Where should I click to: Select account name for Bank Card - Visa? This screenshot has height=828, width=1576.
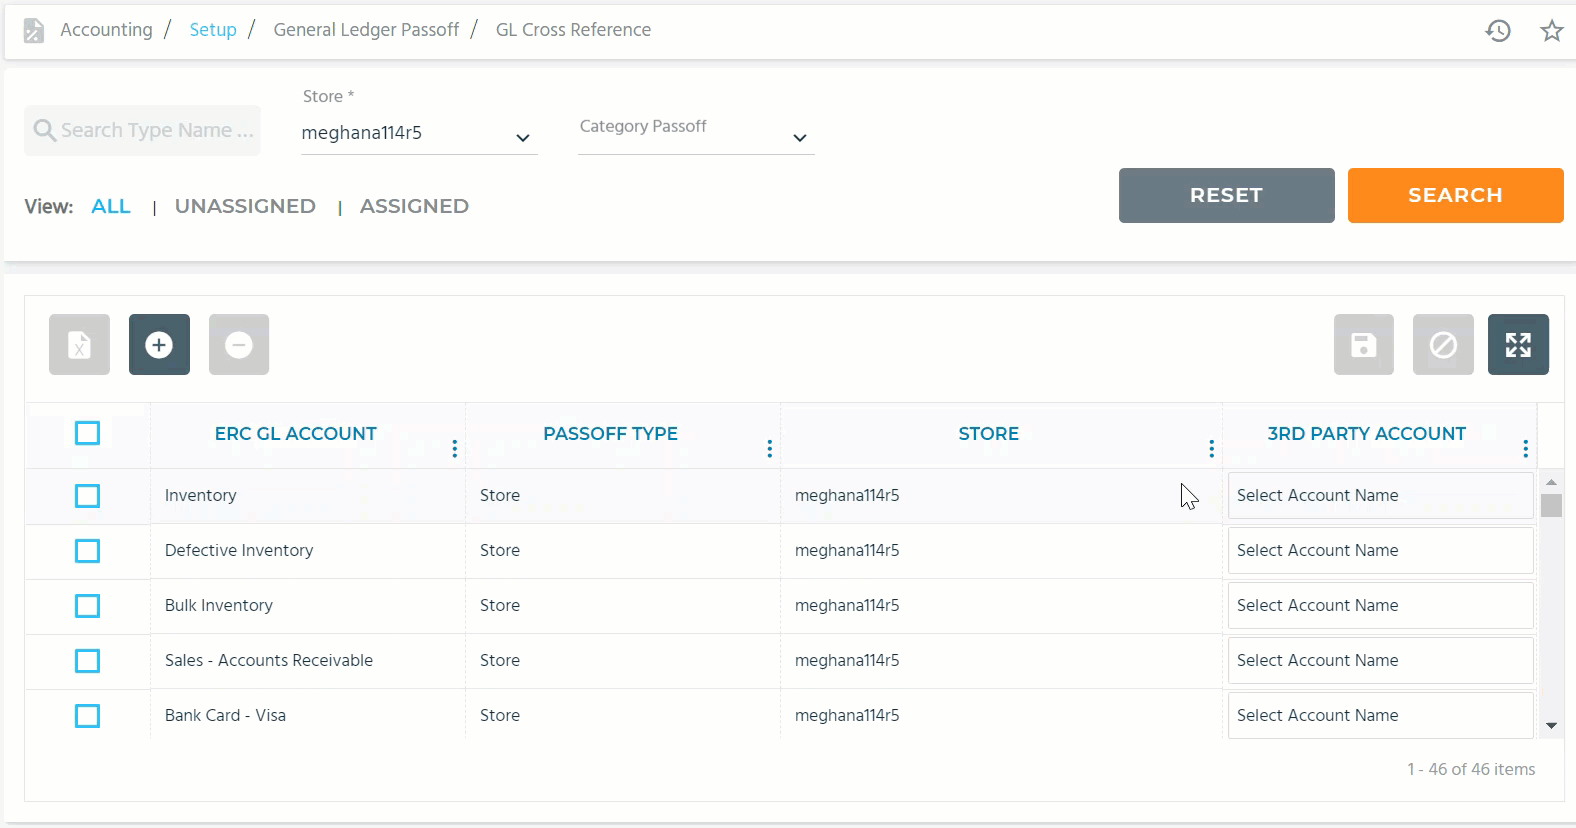(x=1380, y=716)
